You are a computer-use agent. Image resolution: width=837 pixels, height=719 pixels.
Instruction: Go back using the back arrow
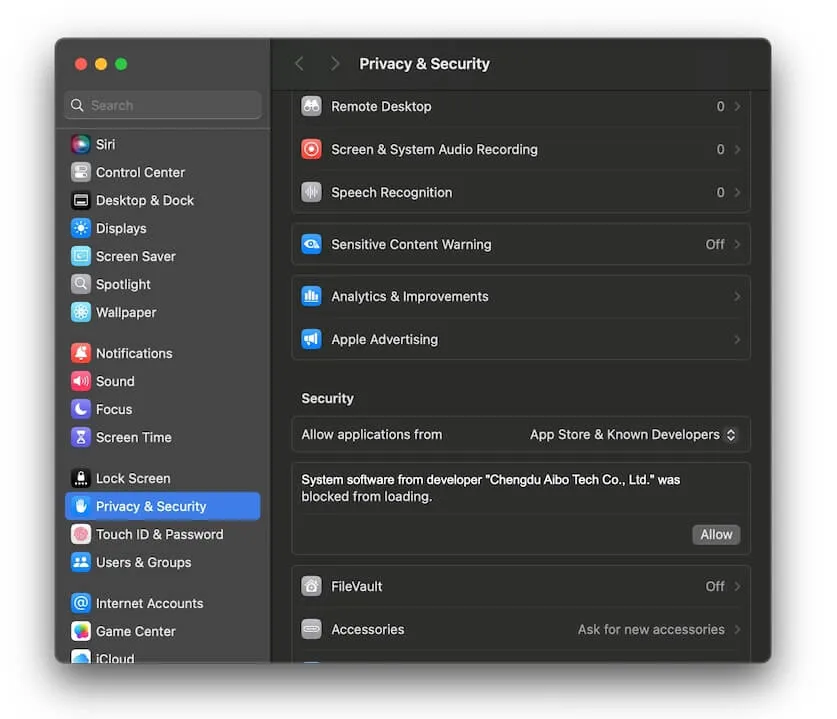(x=299, y=64)
